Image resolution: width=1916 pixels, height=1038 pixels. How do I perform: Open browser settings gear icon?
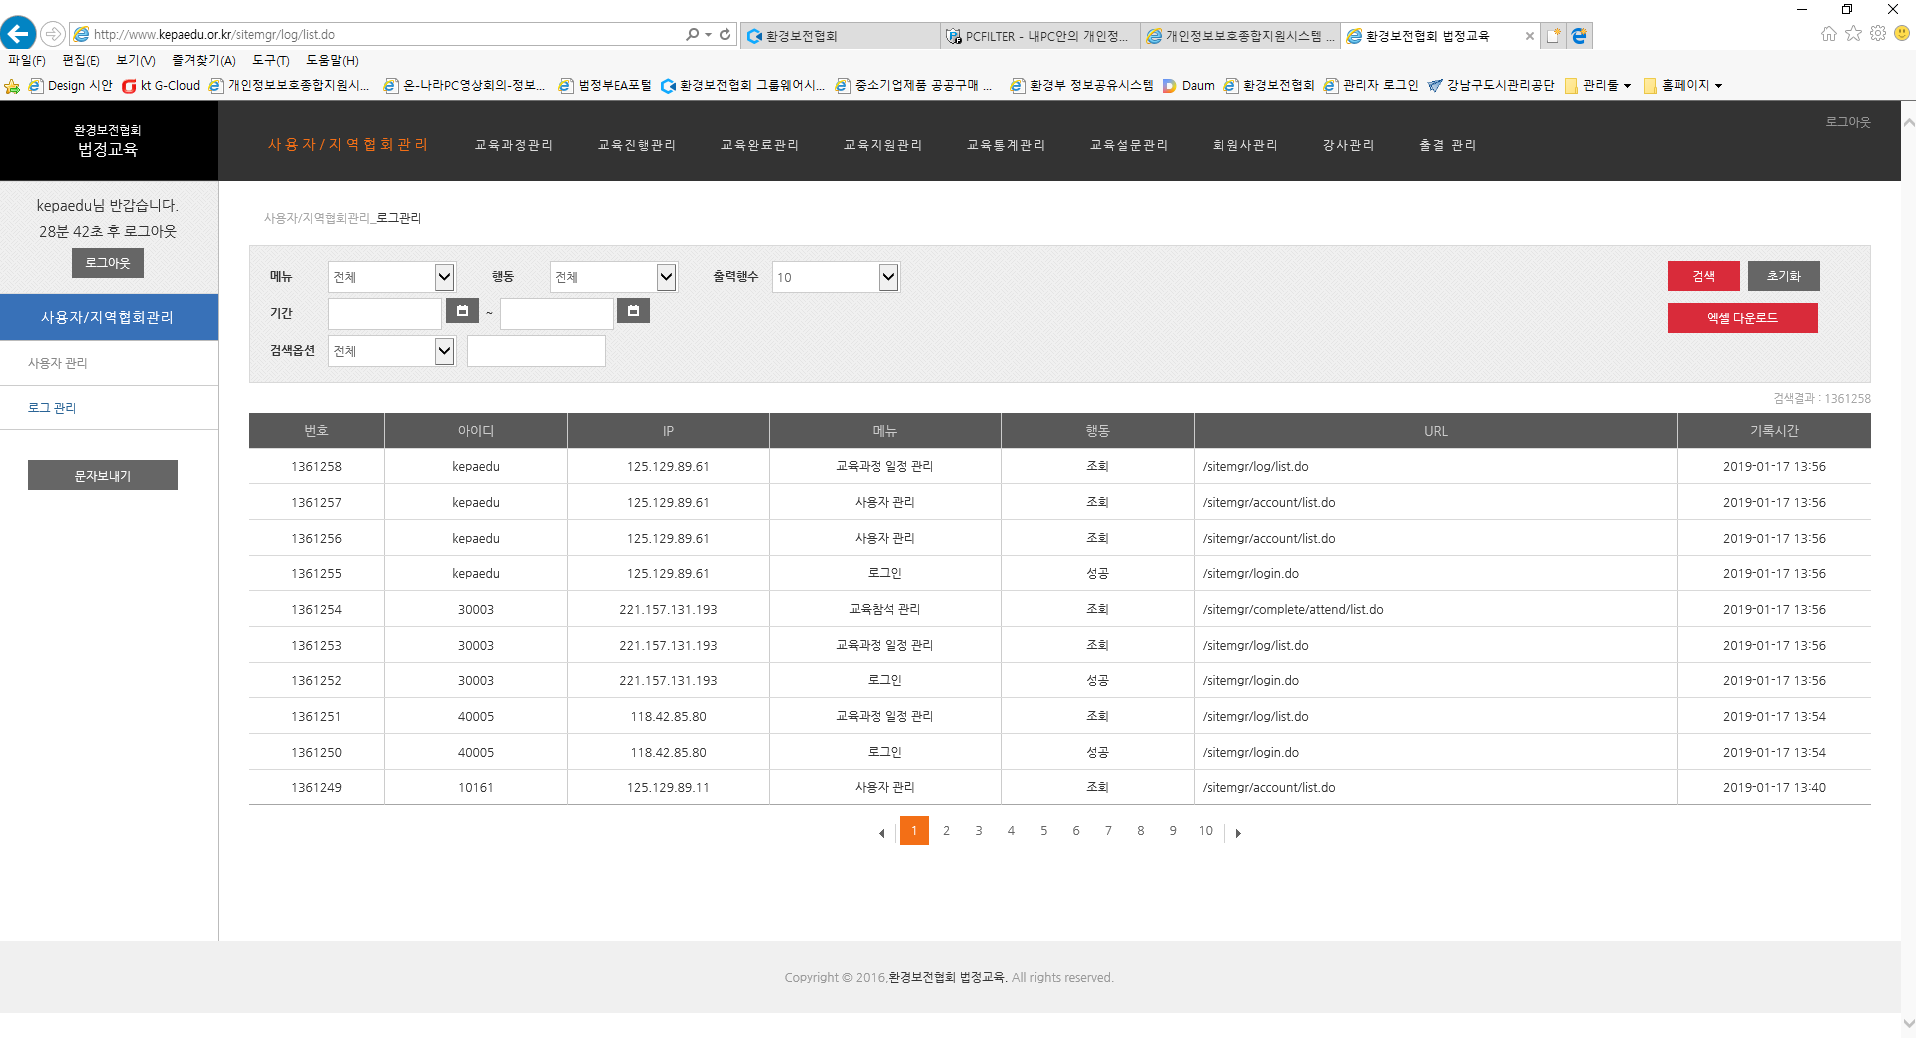[1878, 34]
